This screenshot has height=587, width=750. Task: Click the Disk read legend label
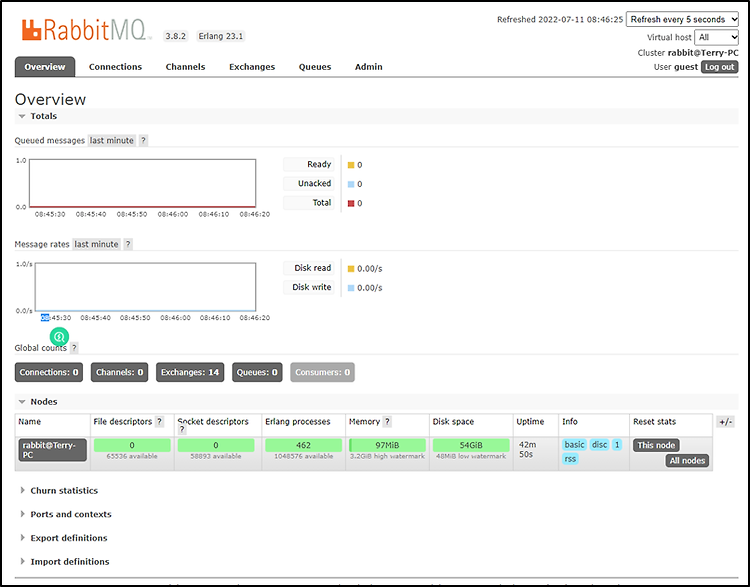[x=309, y=268]
